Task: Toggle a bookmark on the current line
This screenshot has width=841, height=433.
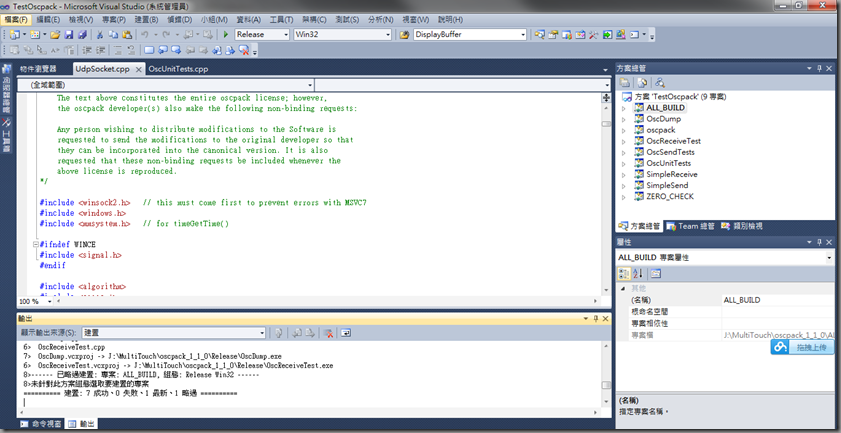Action: point(149,50)
